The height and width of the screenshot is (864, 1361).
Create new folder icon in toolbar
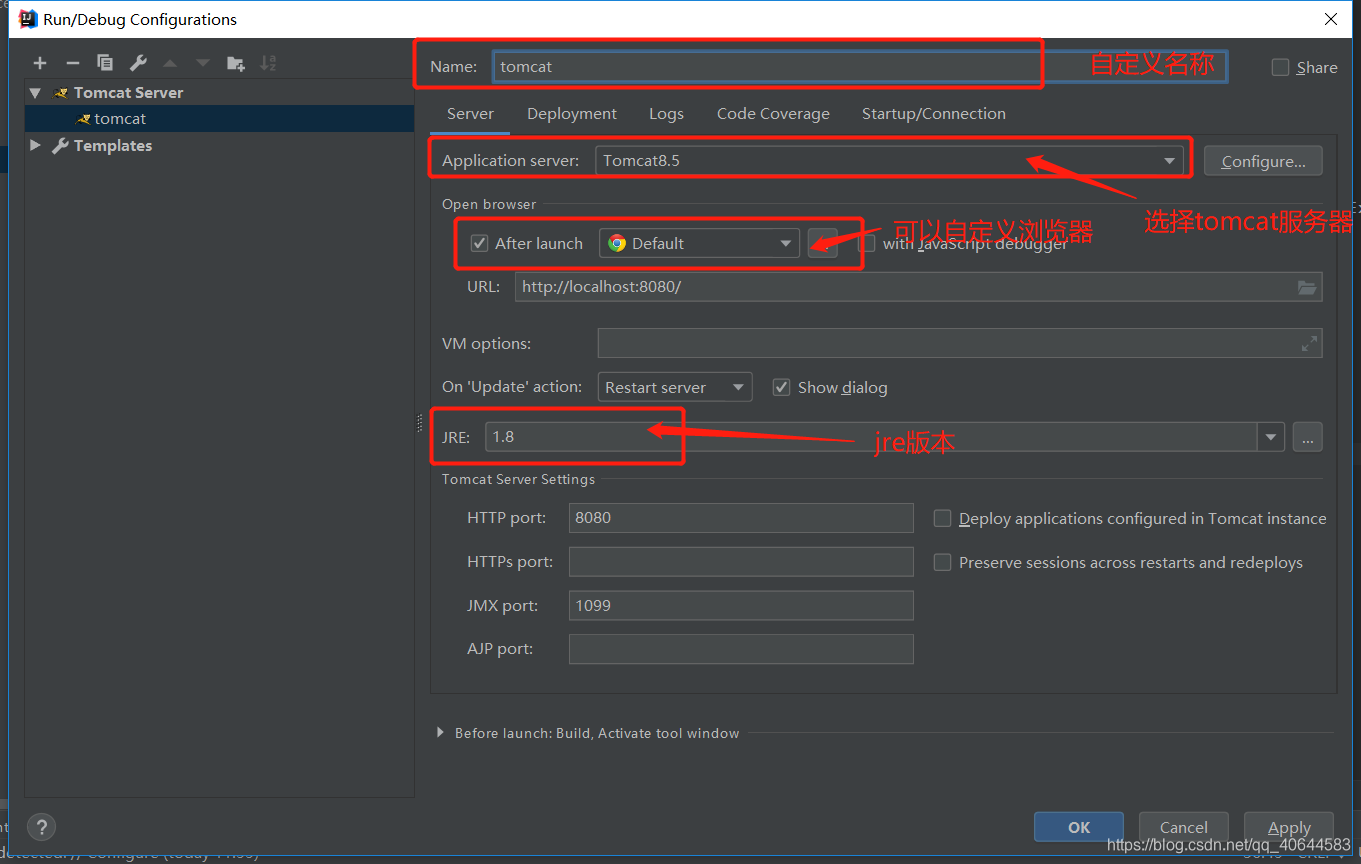236,63
